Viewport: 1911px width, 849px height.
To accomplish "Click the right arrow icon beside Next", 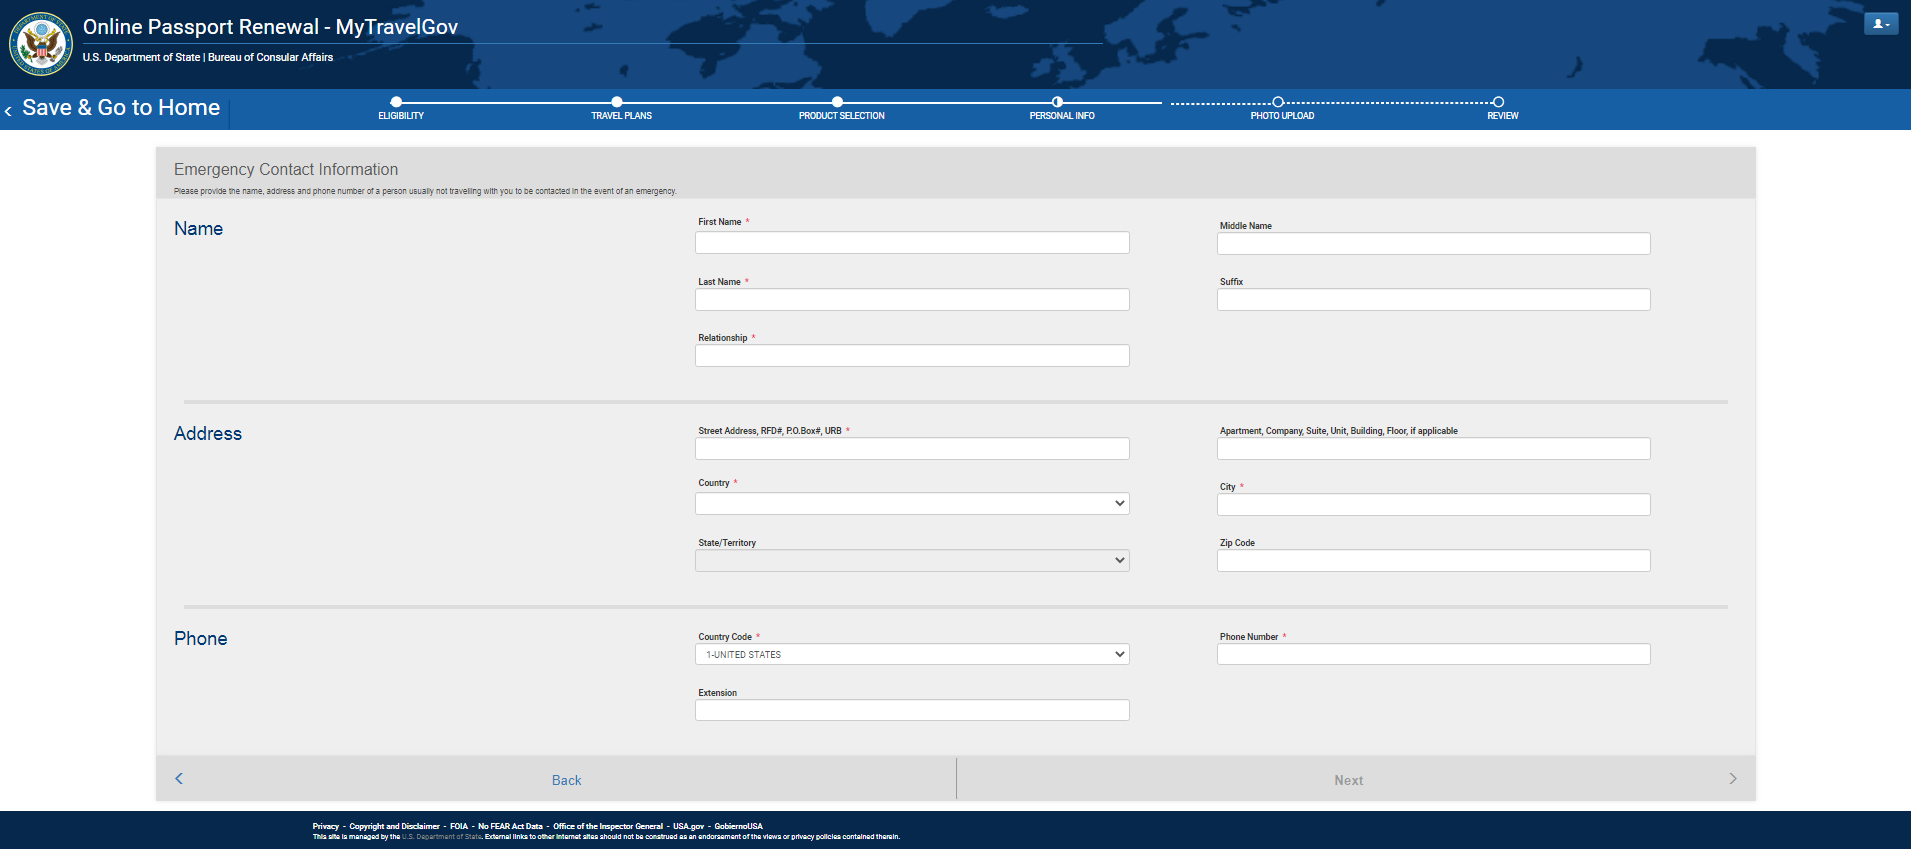I will [1732, 778].
